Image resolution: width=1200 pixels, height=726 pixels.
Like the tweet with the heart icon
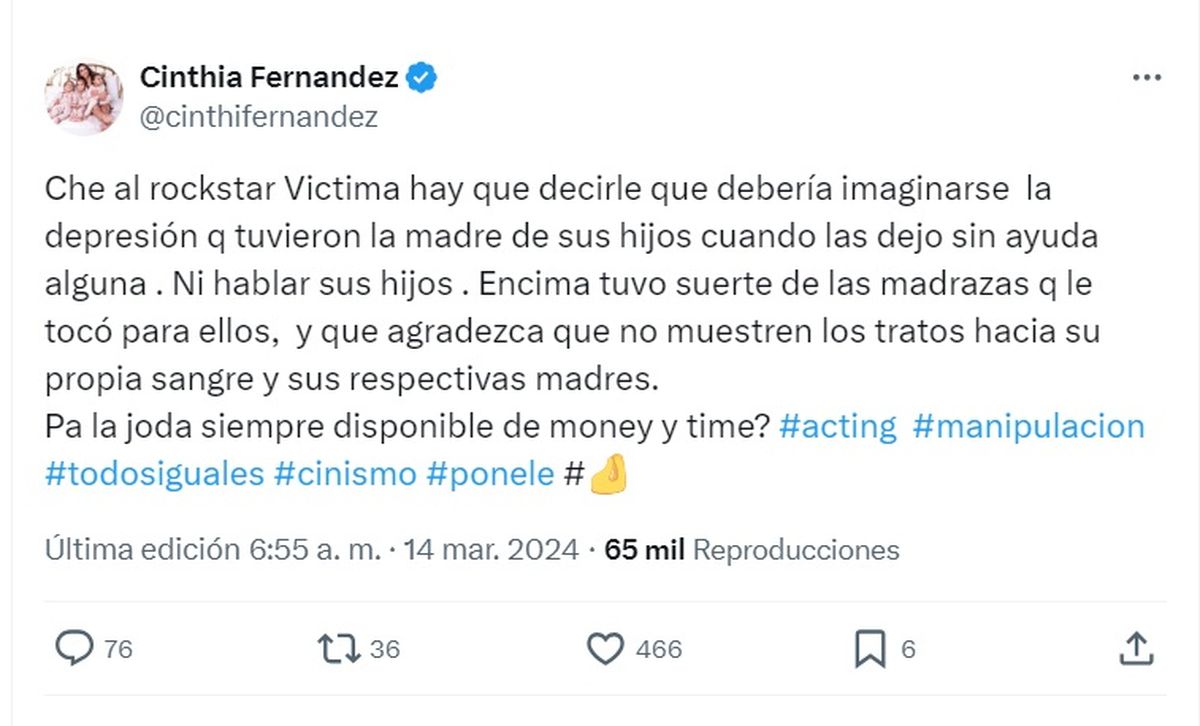coord(605,649)
